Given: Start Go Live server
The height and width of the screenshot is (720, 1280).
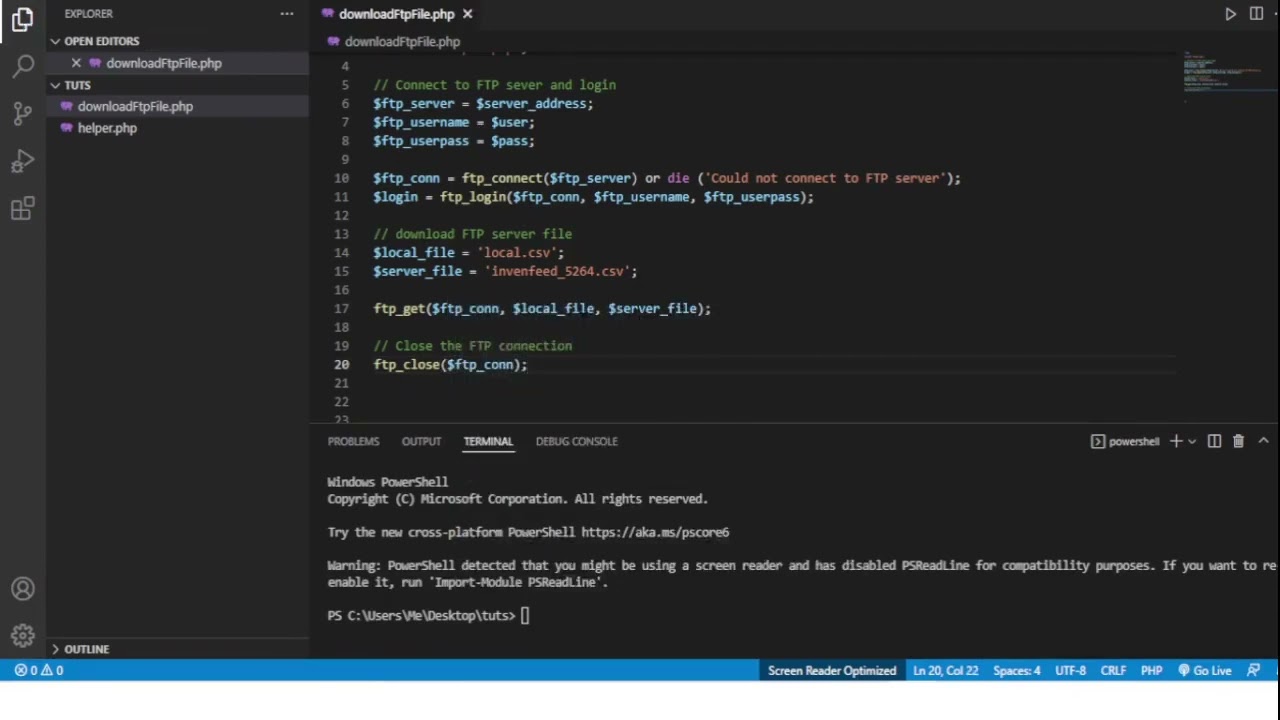Looking at the screenshot, I should point(1204,670).
